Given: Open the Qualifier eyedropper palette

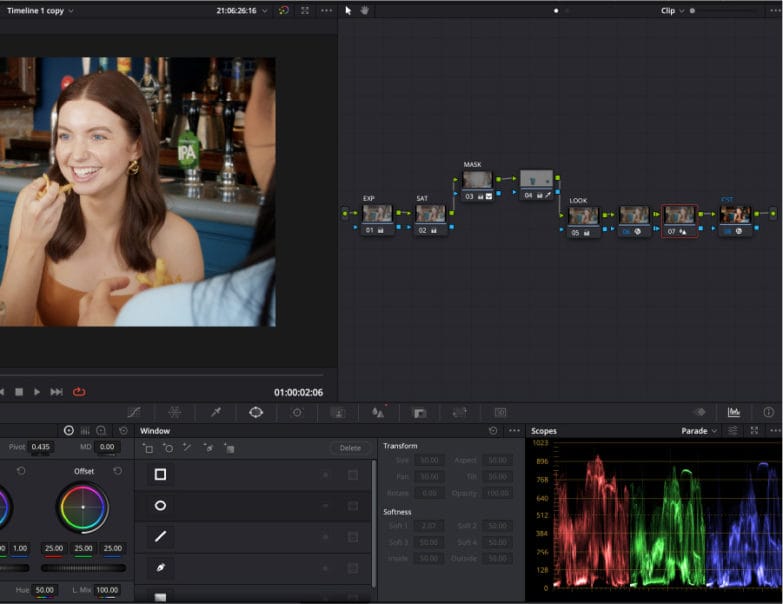Looking at the screenshot, I should click(x=216, y=412).
